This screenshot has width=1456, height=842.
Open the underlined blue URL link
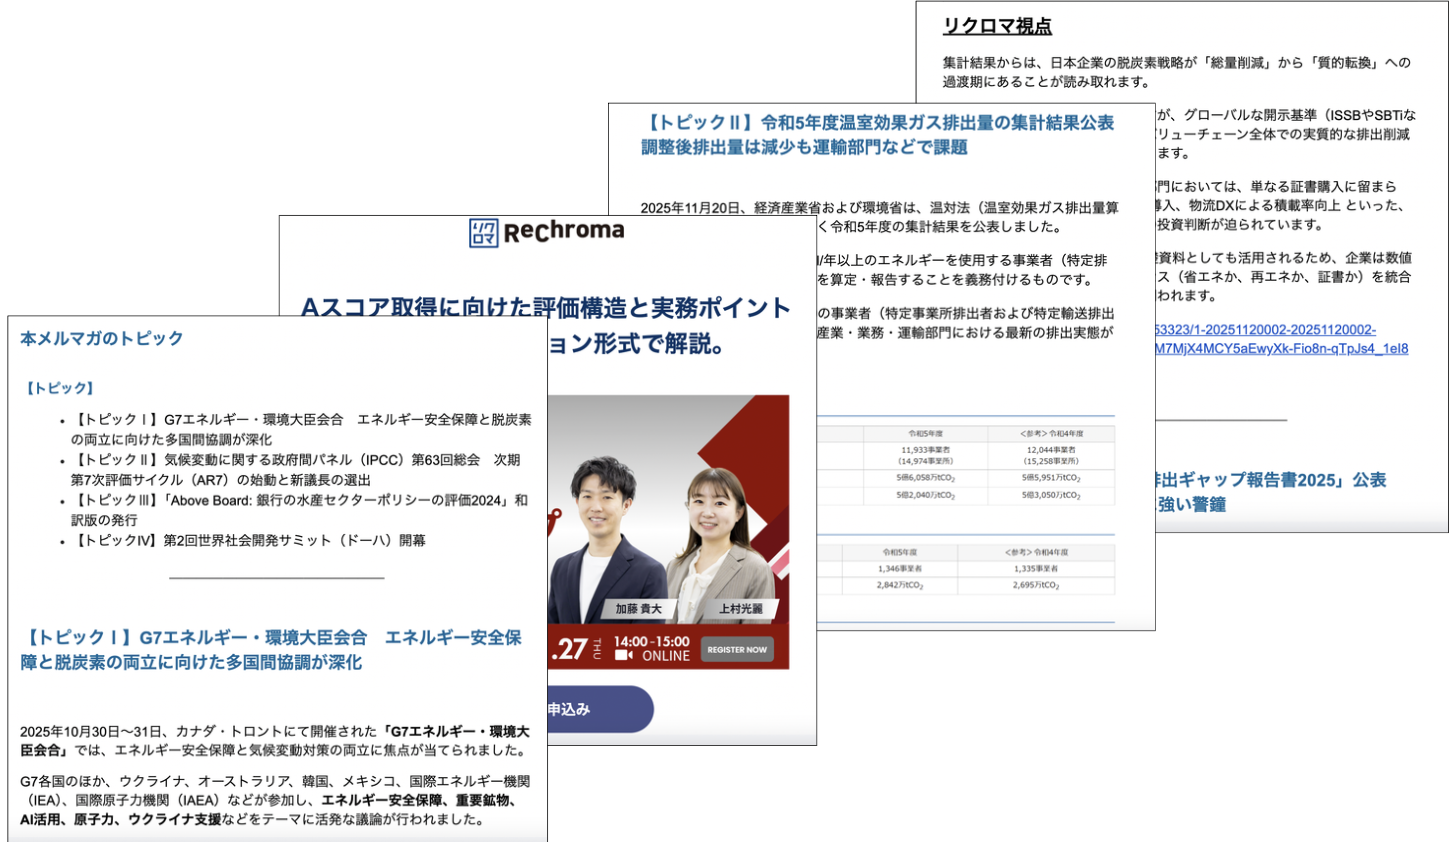pos(1280,339)
